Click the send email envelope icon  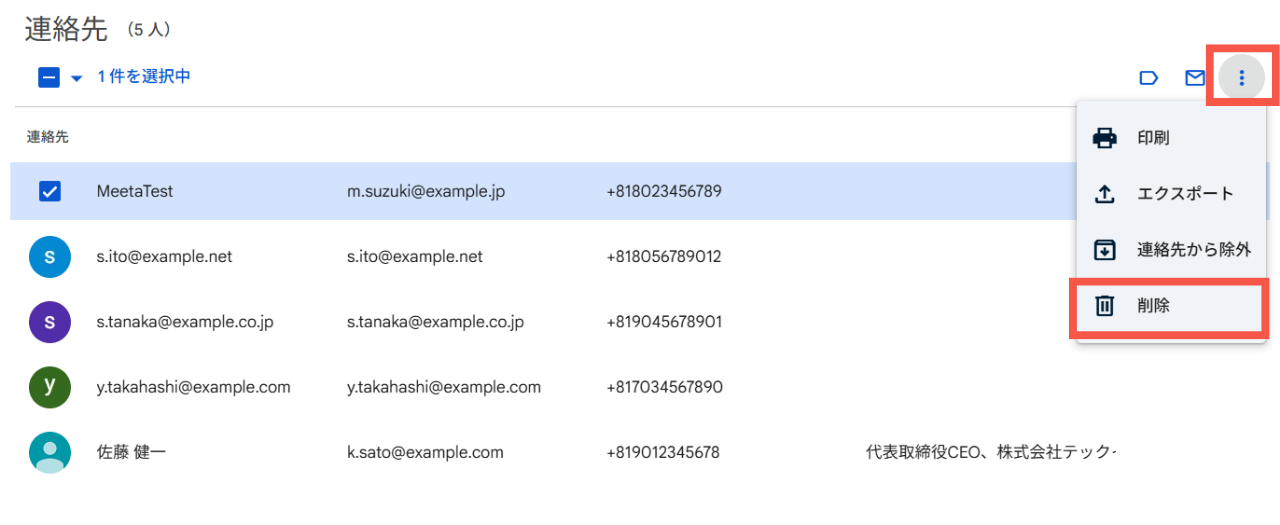(1195, 77)
